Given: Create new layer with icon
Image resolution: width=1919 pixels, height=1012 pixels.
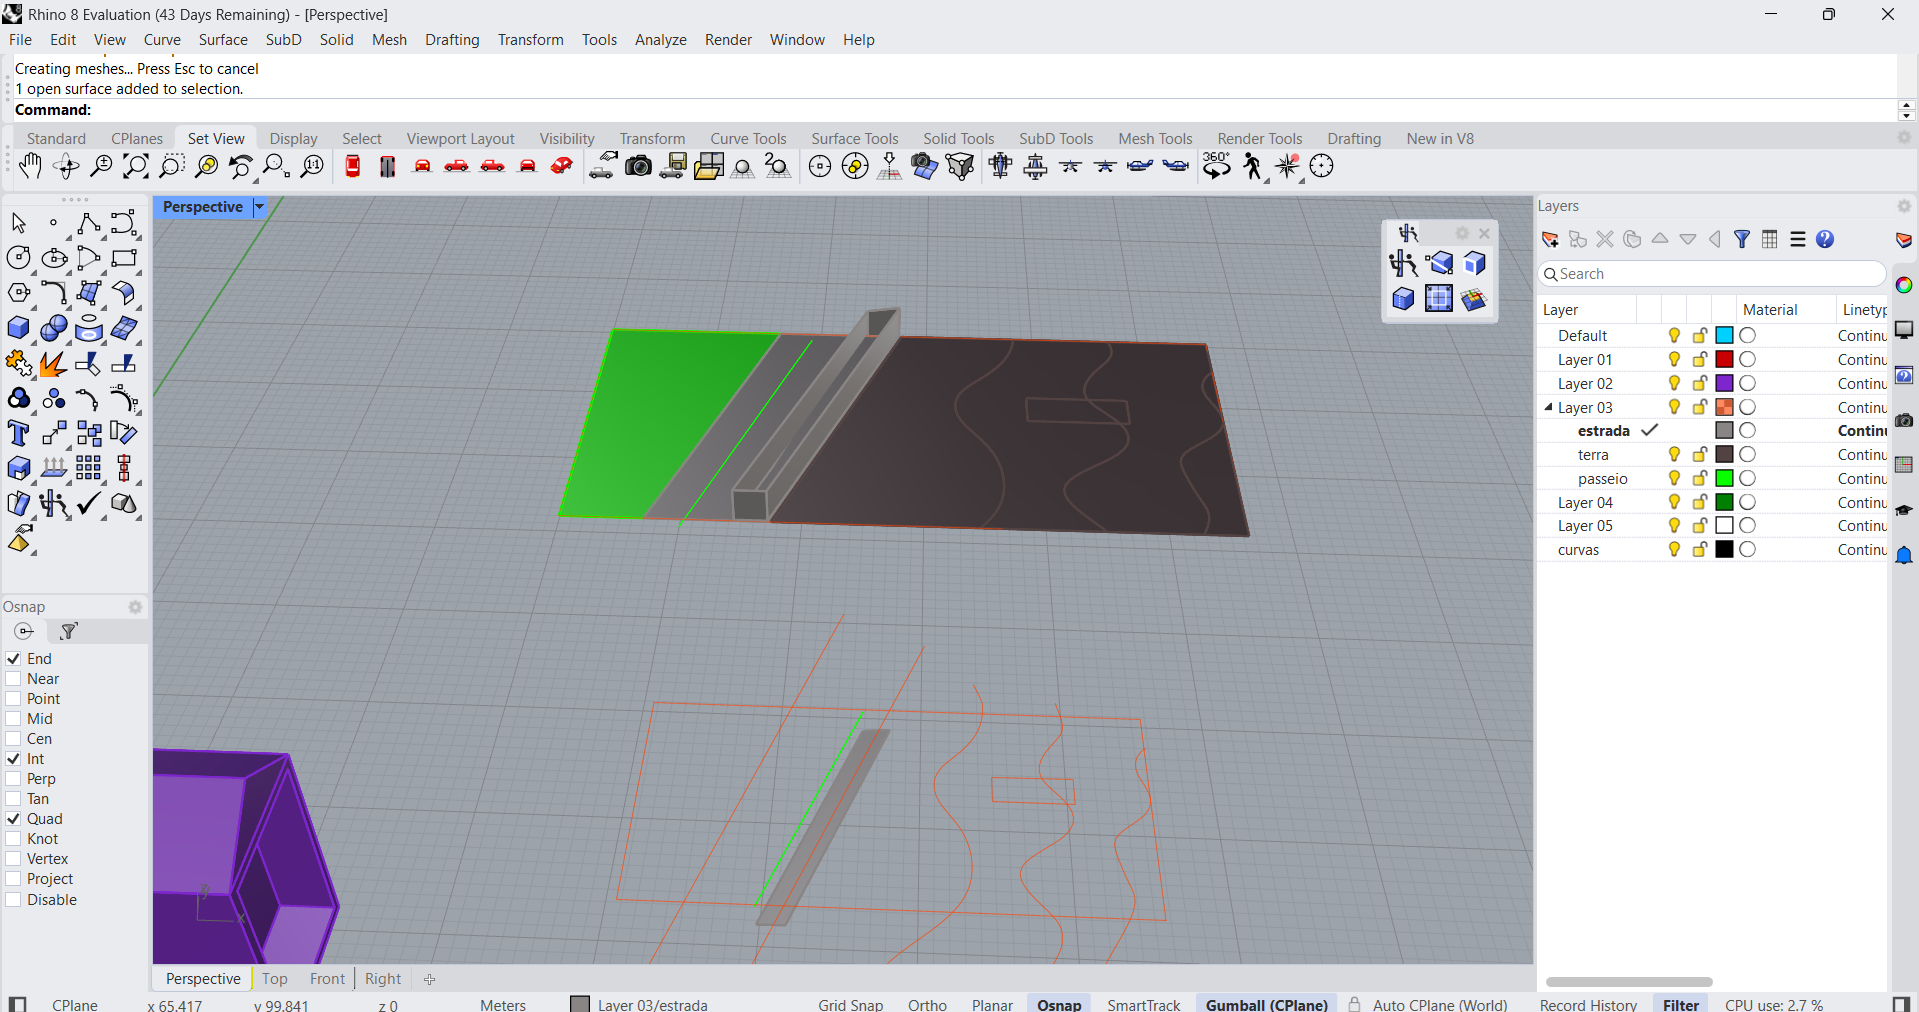Looking at the screenshot, I should pos(1550,239).
